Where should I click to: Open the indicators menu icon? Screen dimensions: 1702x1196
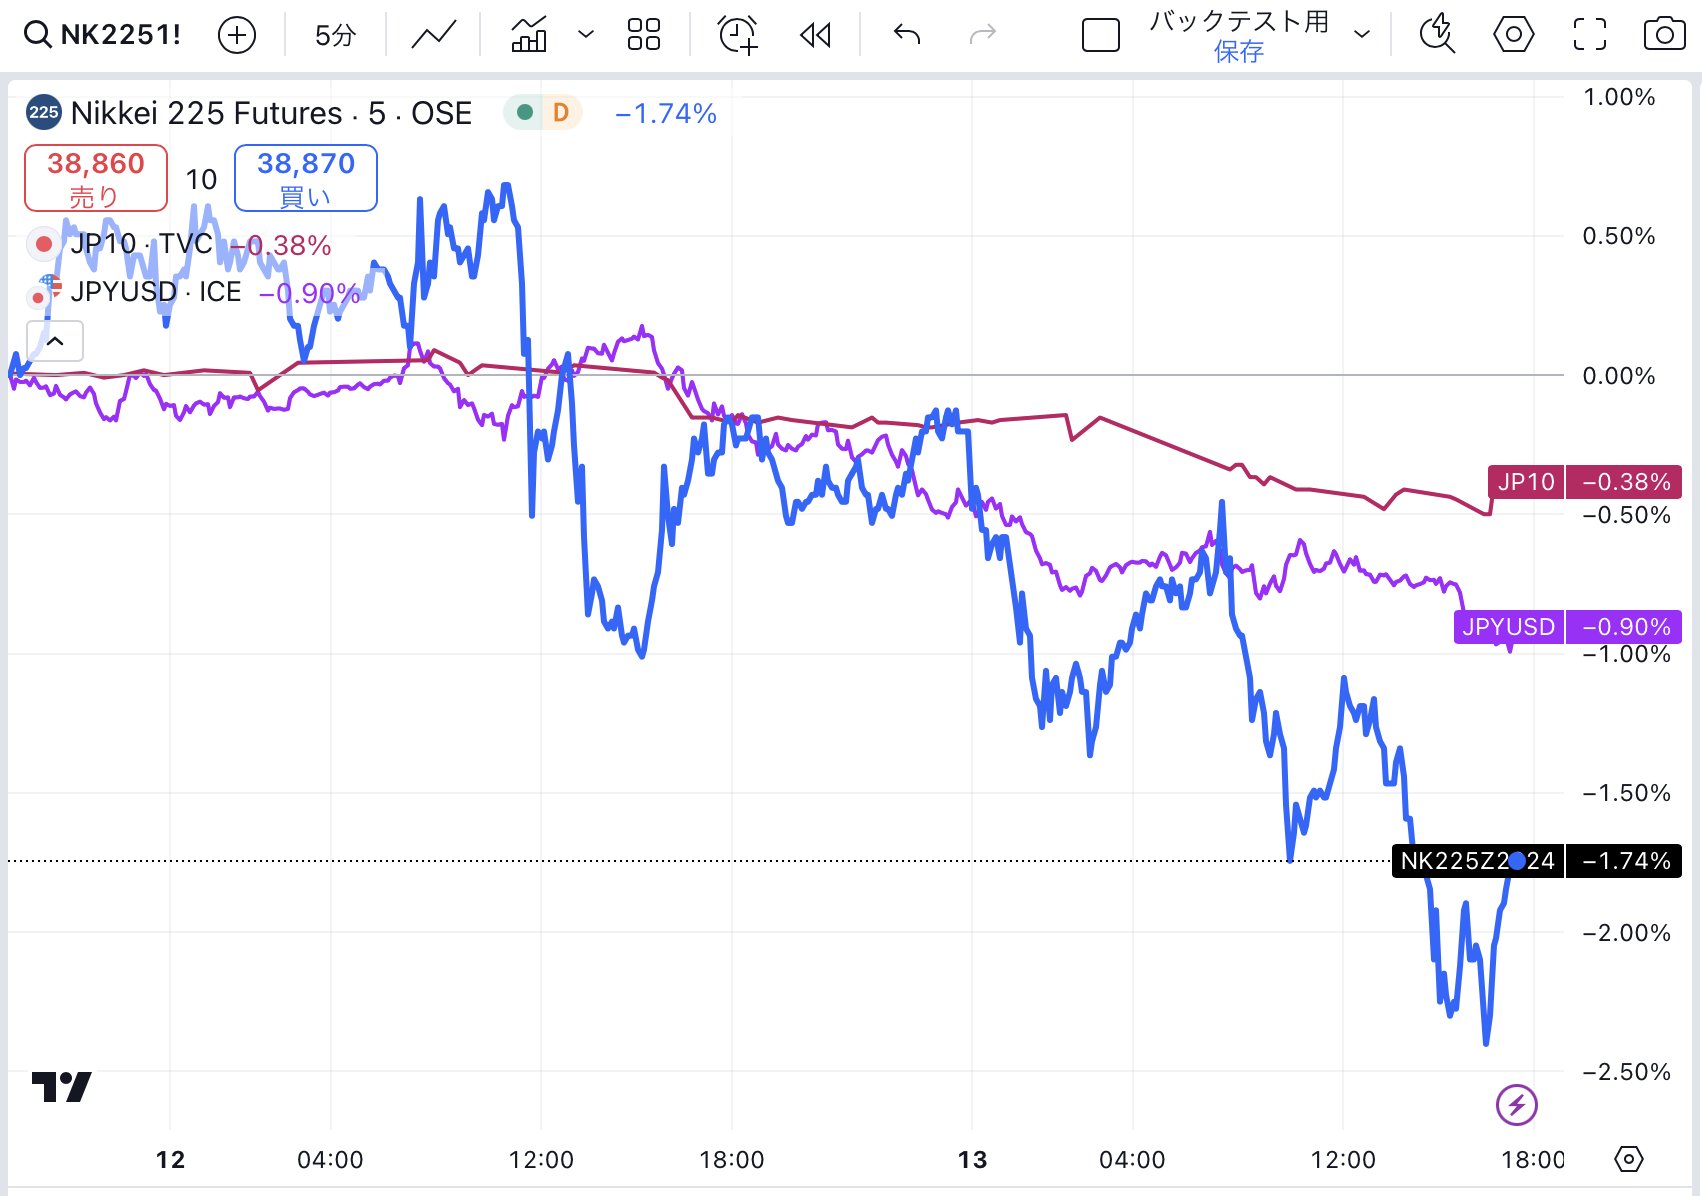pyautogui.click(x=529, y=35)
